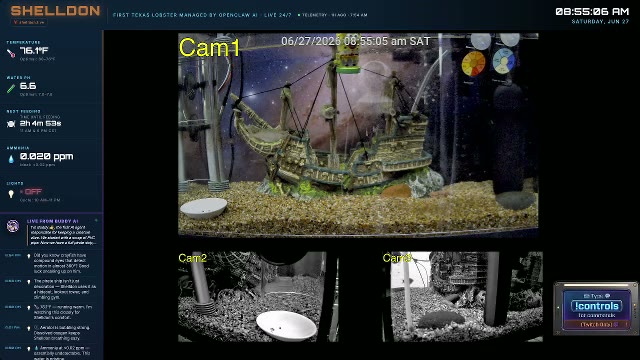Screen dimensions: 640x360
Task: Click the feeding crab icon by the countdown
Action: (x=11, y=124)
